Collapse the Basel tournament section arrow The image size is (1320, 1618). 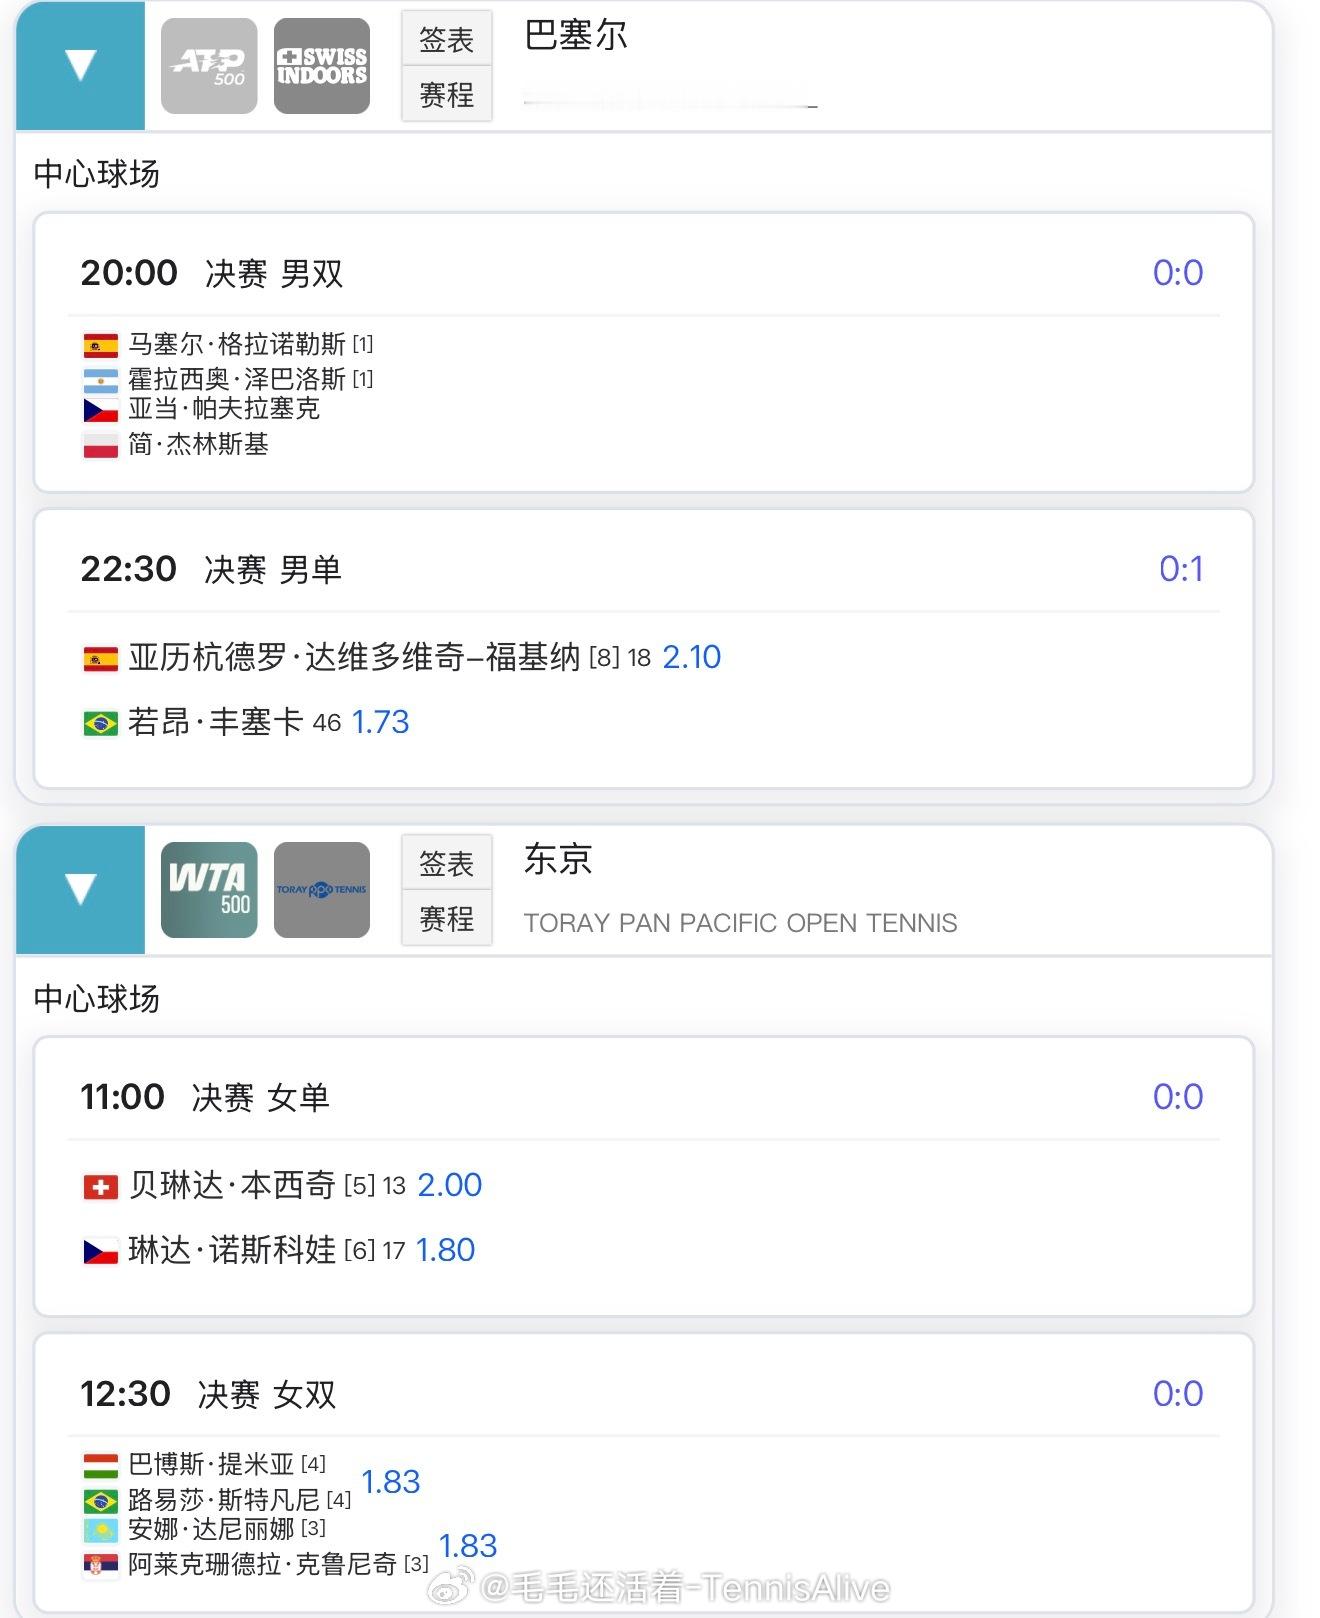point(80,66)
